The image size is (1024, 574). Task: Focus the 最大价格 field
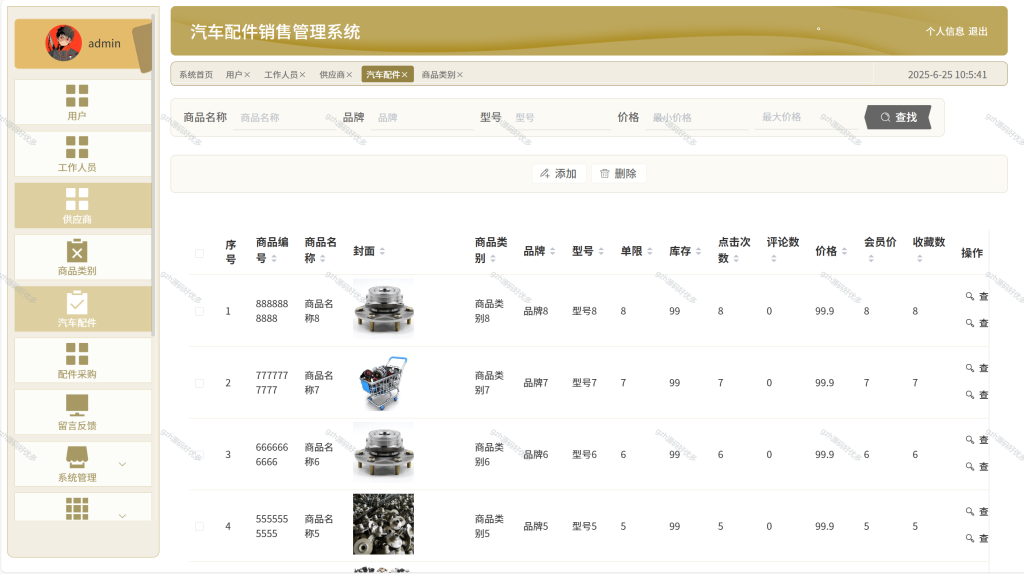(806, 118)
